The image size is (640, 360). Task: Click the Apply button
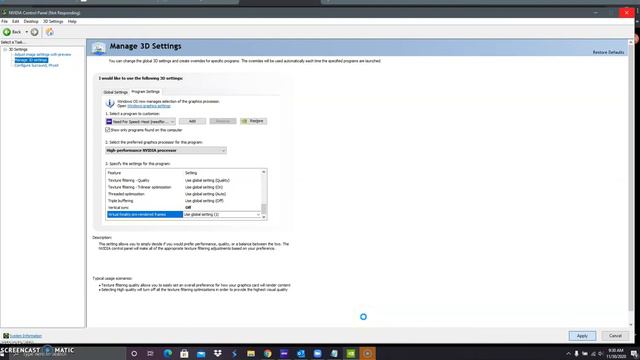[582, 336]
